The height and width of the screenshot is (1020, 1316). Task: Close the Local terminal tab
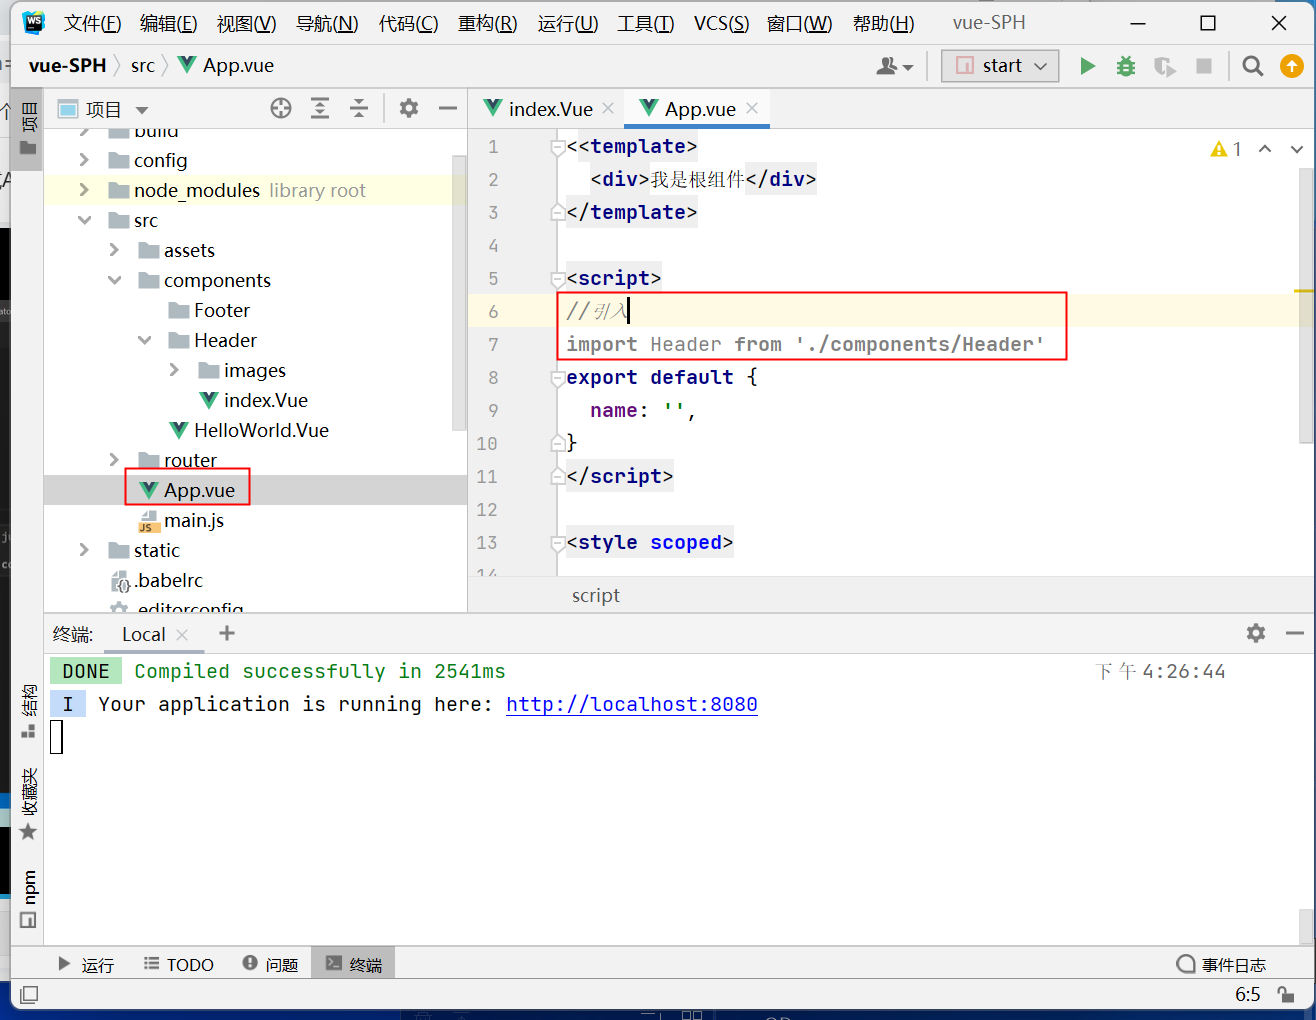(182, 635)
